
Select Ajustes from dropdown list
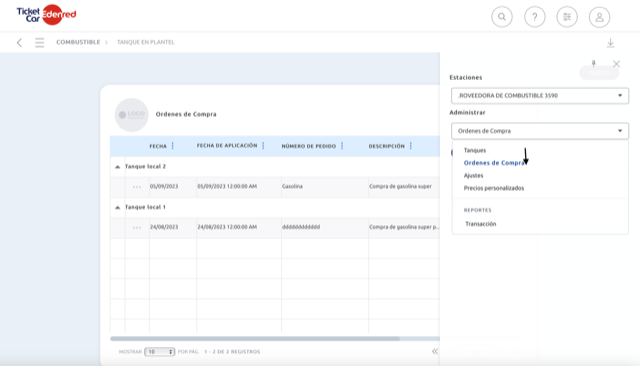click(473, 175)
